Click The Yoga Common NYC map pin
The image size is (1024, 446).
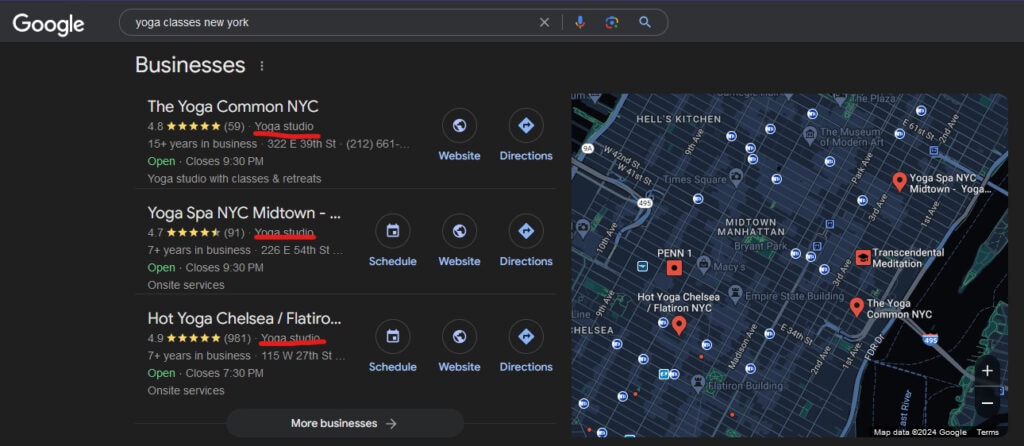click(857, 307)
